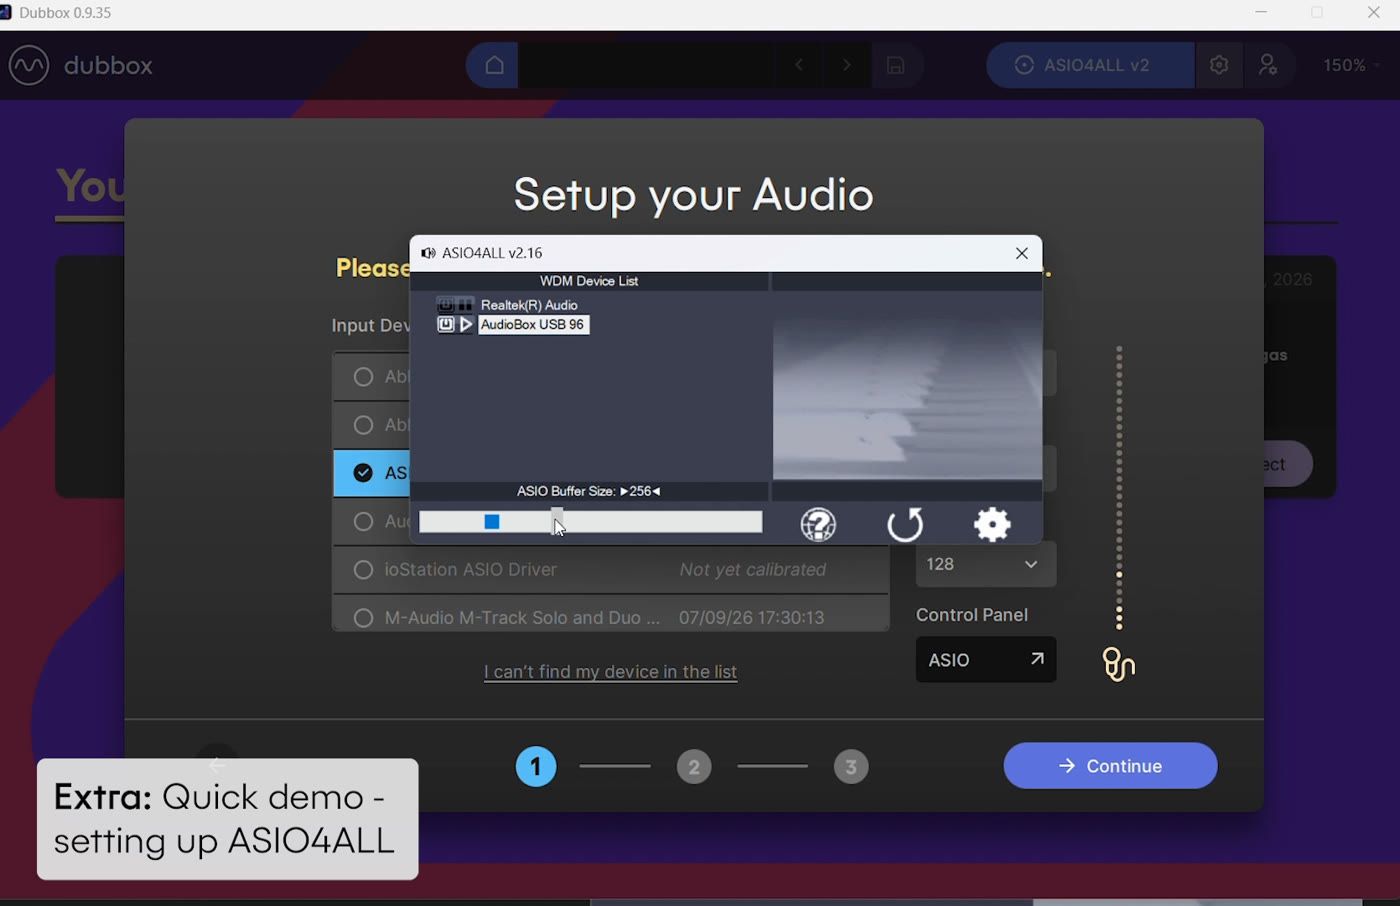
Task: Click the "WDM Device List" header
Action: coord(589,281)
